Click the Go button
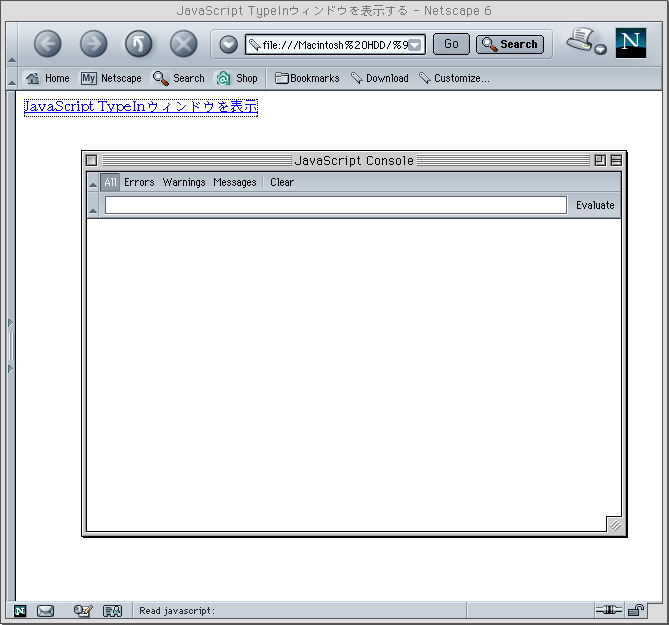The width and height of the screenshot is (669, 625). pos(451,44)
